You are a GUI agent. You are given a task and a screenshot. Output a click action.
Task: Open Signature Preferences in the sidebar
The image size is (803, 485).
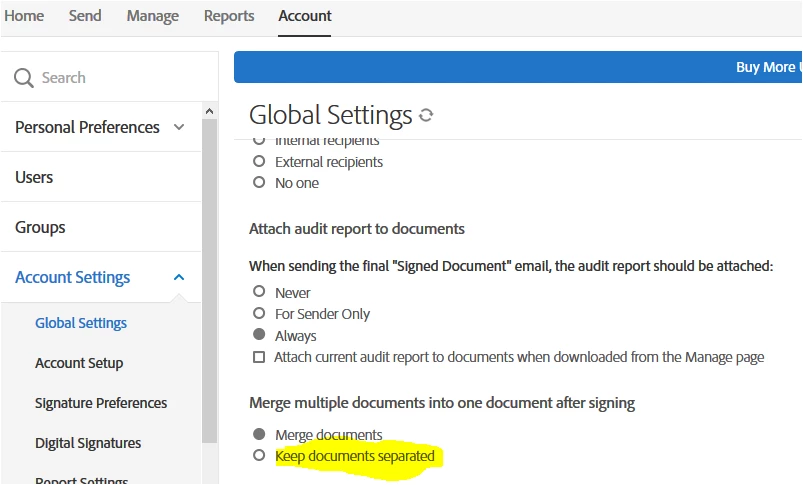101,403
